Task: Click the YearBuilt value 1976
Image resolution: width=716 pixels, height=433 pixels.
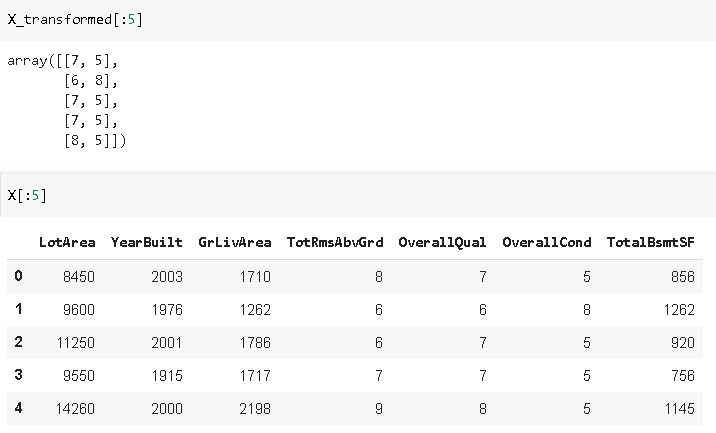Action: 167,310
